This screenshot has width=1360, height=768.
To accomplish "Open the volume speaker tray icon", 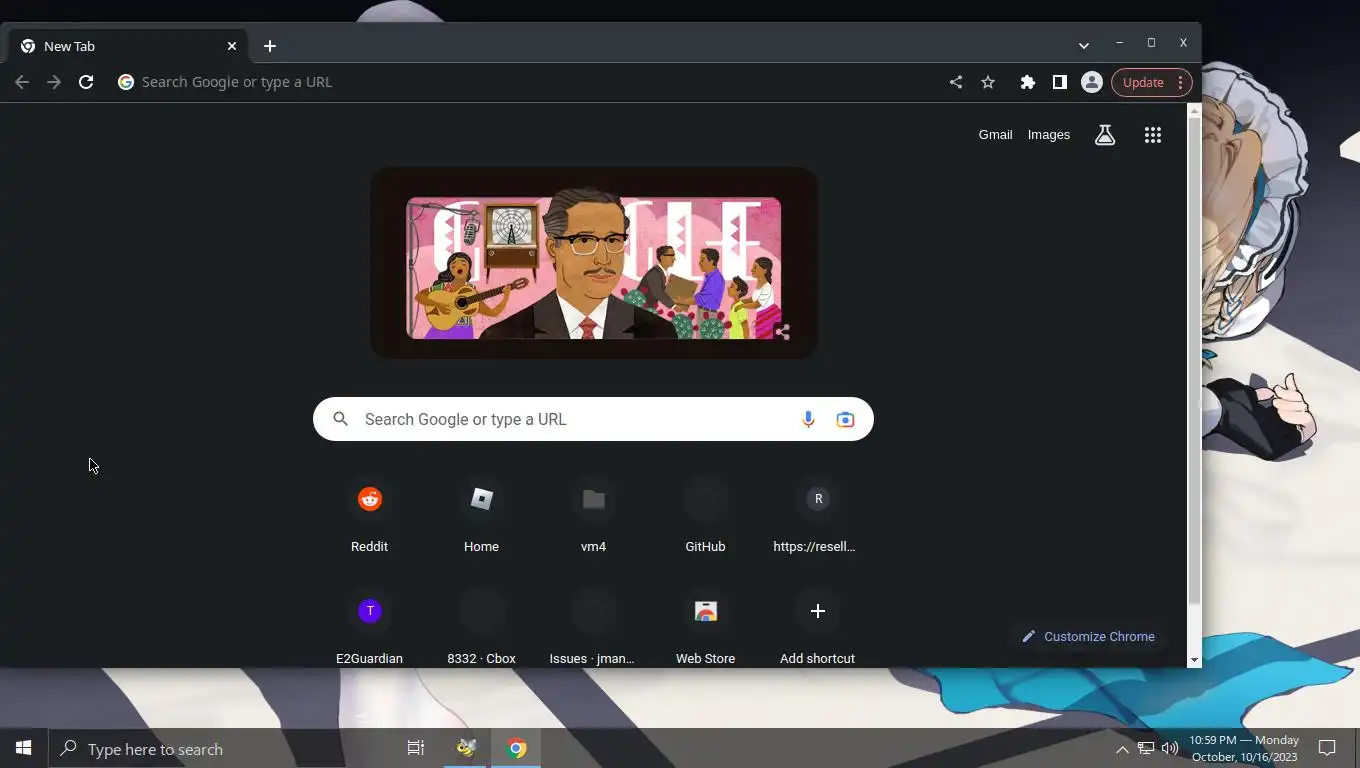I will coord(1170,749).
